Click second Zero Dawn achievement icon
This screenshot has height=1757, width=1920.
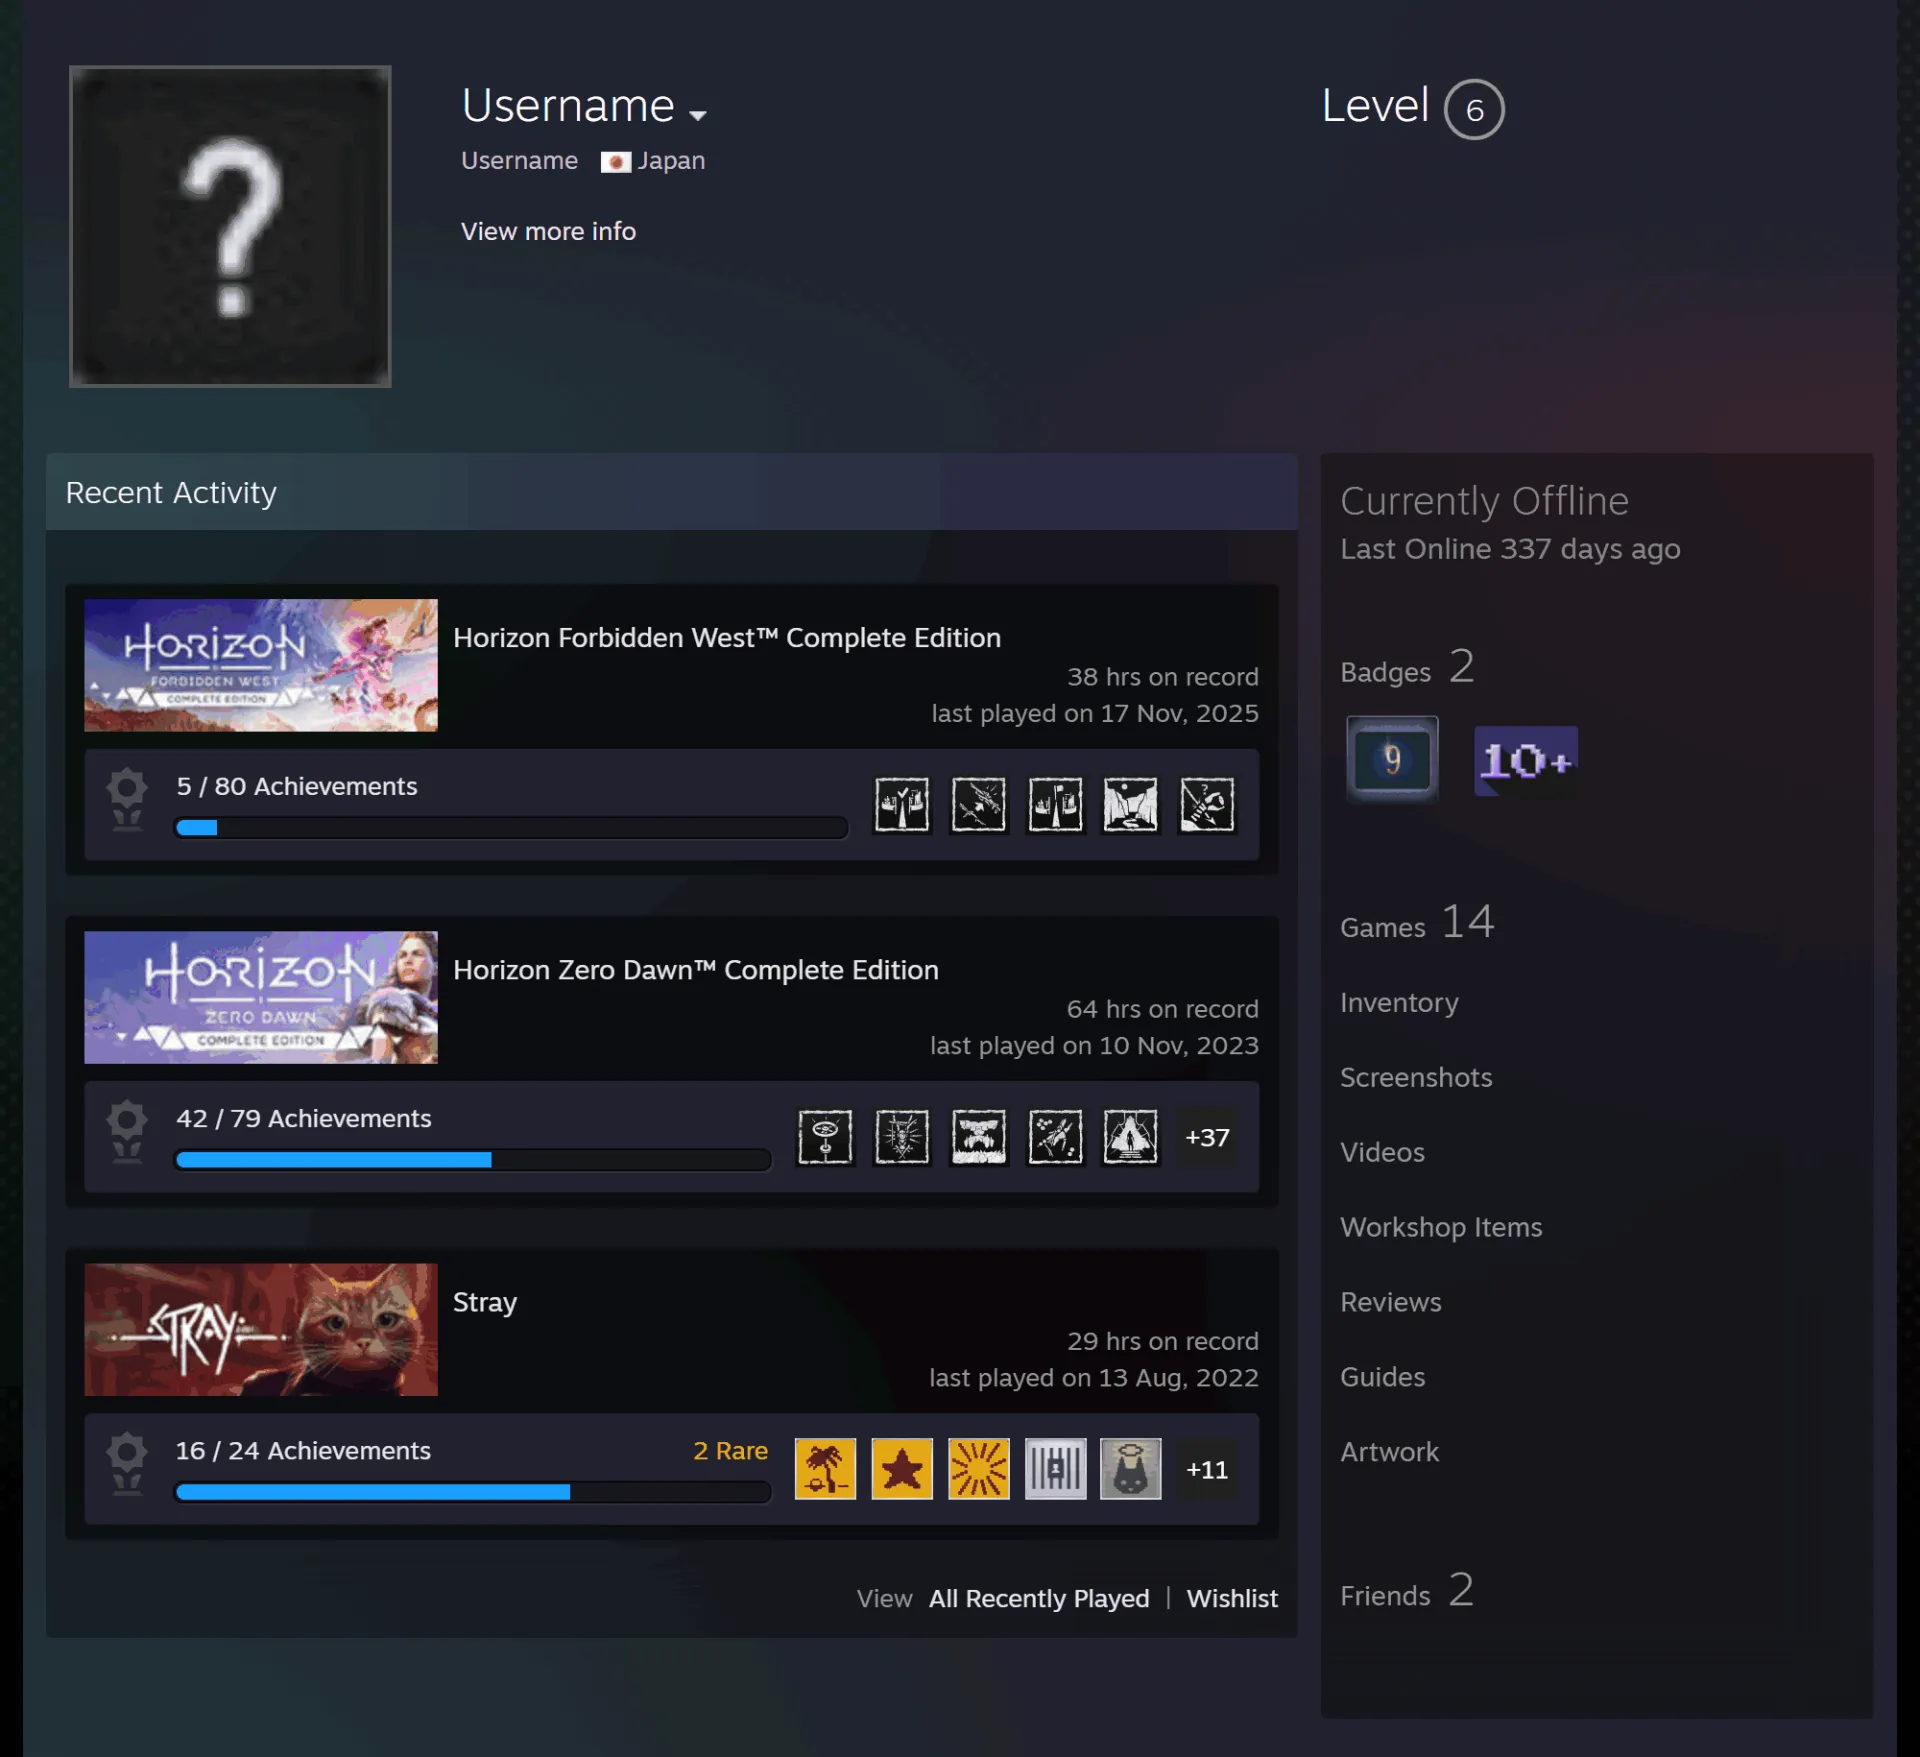pyautogui.click(x=902, y=1137)
